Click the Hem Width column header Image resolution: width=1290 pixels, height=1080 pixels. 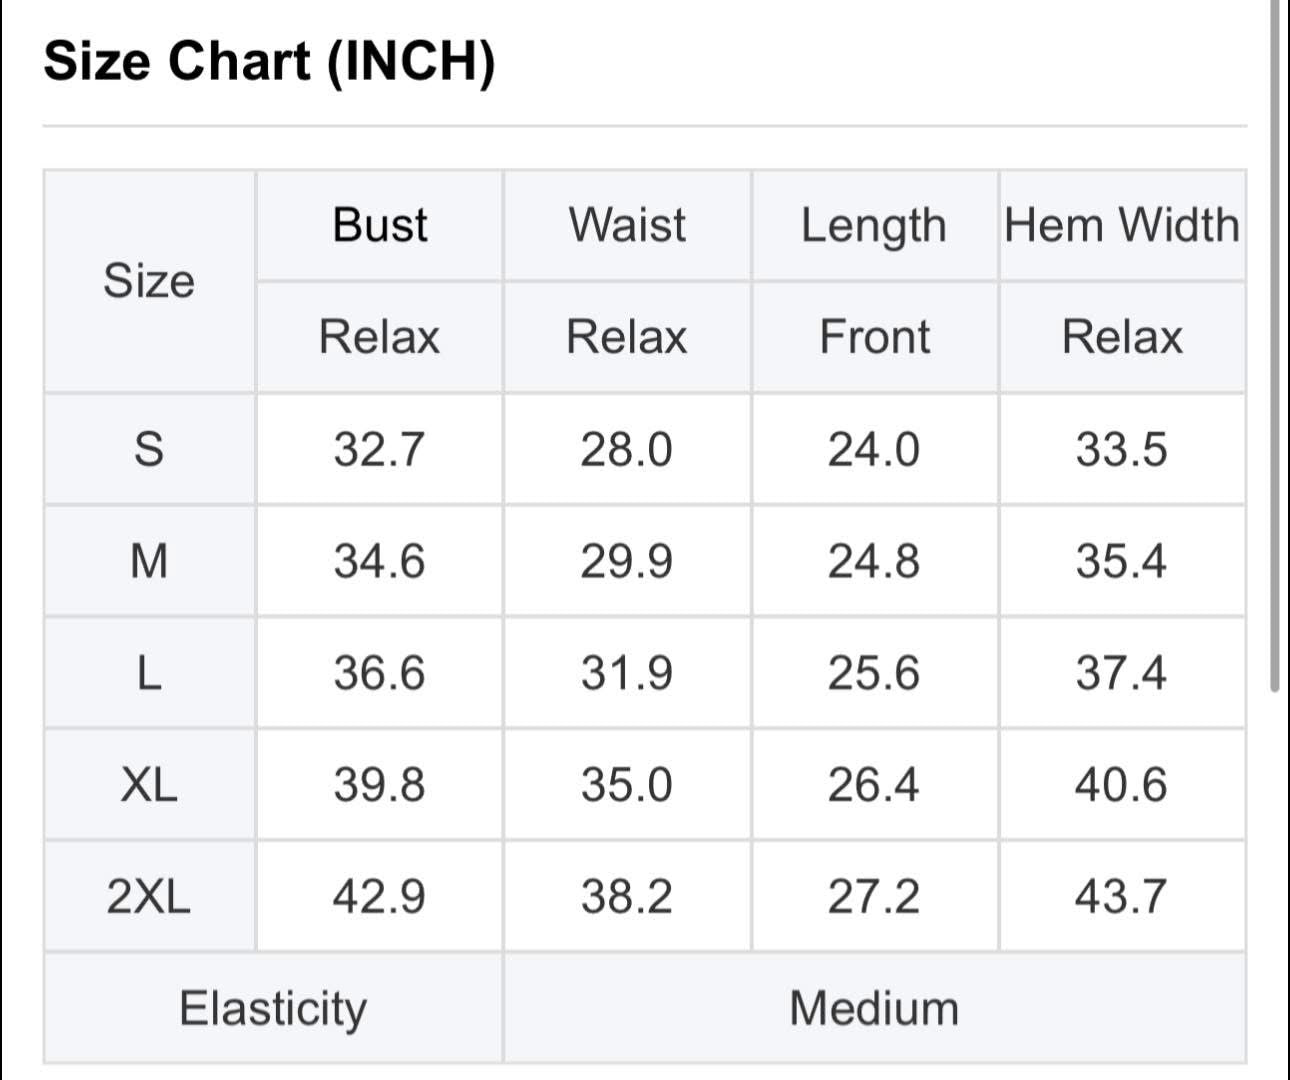click(1122, 225)
